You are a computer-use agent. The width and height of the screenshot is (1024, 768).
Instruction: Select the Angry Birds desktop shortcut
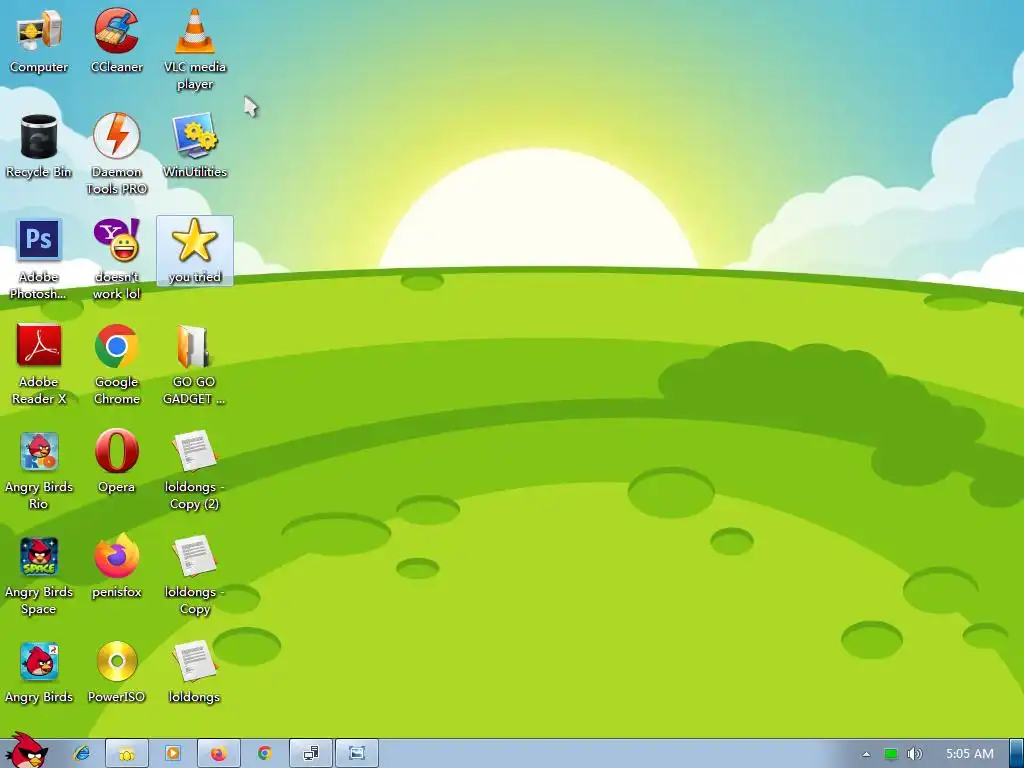click(39, 673)
